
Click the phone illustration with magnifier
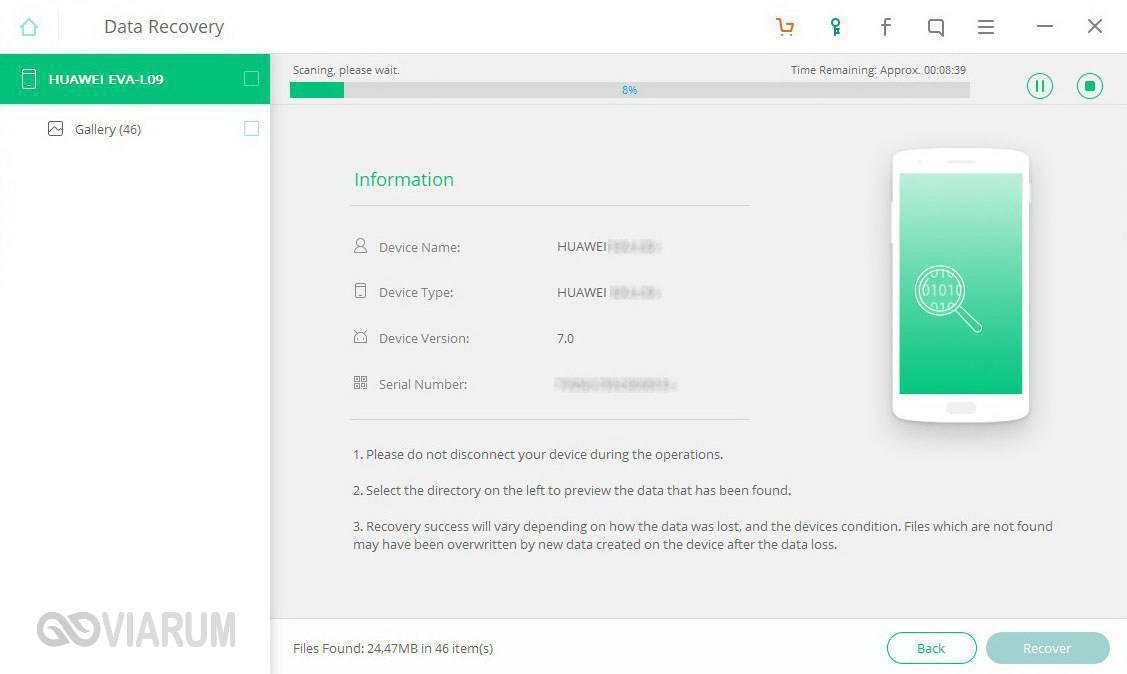coord(960,286)
